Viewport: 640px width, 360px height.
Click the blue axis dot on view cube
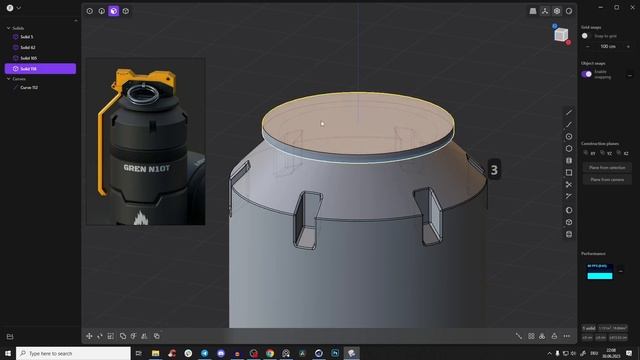555,26
